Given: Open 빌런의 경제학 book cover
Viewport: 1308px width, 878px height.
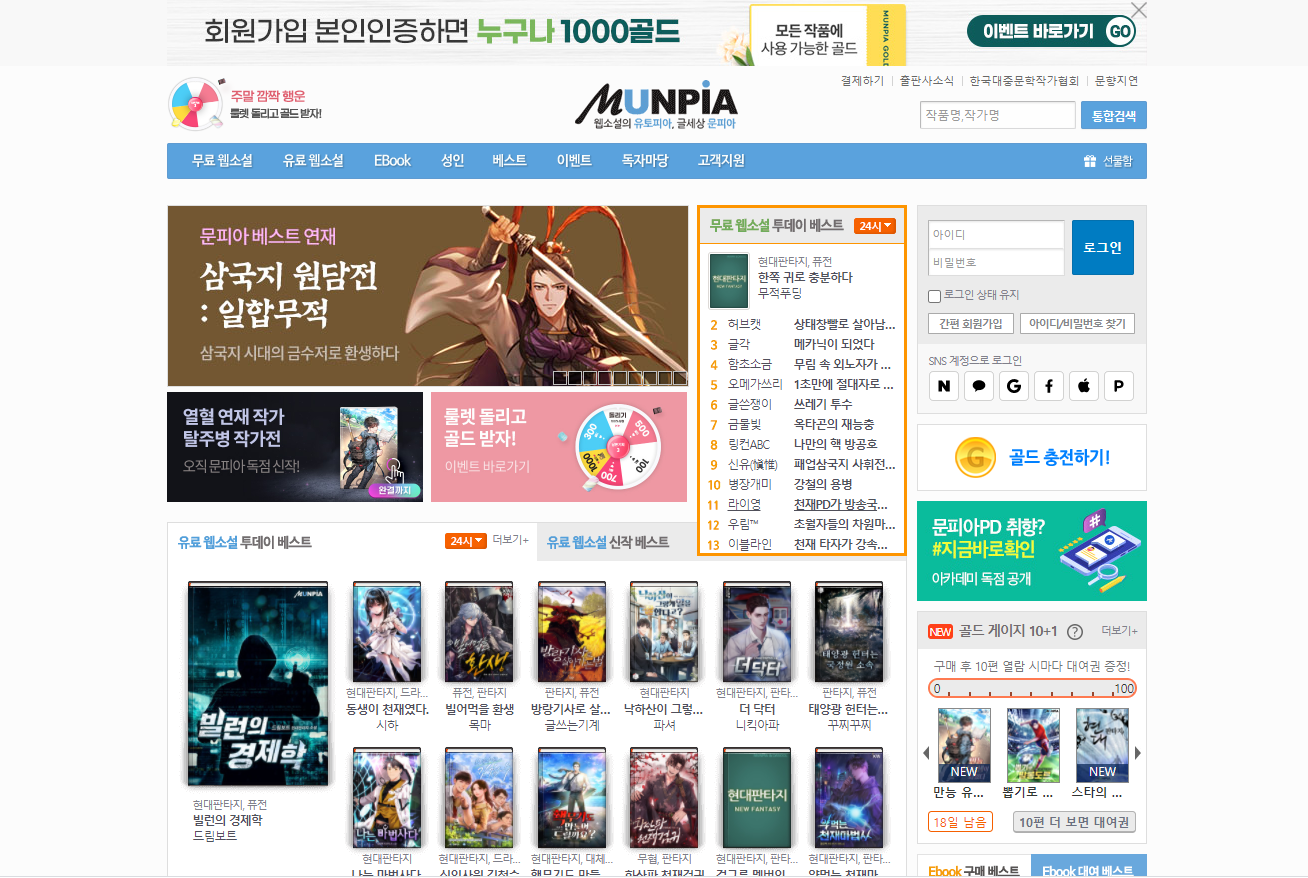Looking at the screenshot, I should click(258, 684).
